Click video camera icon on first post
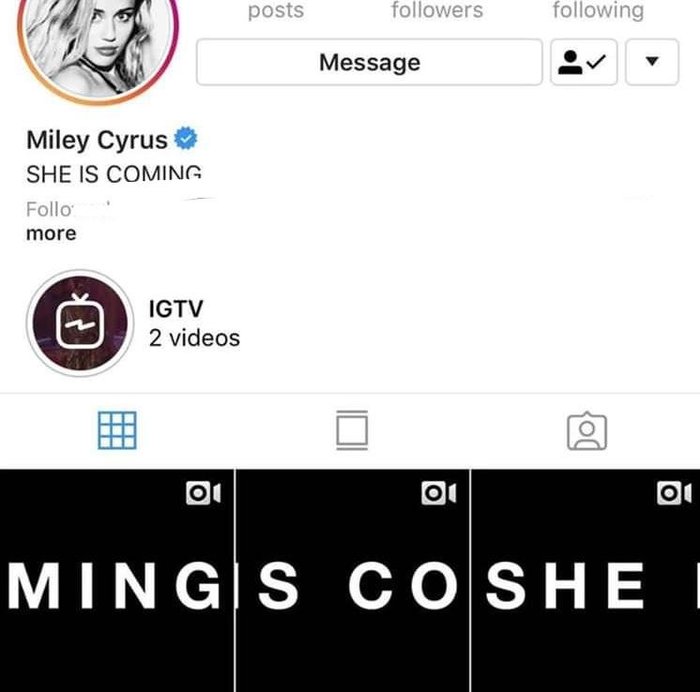The height and width of the screenshot is (692, 700). (x=203, y=493)
